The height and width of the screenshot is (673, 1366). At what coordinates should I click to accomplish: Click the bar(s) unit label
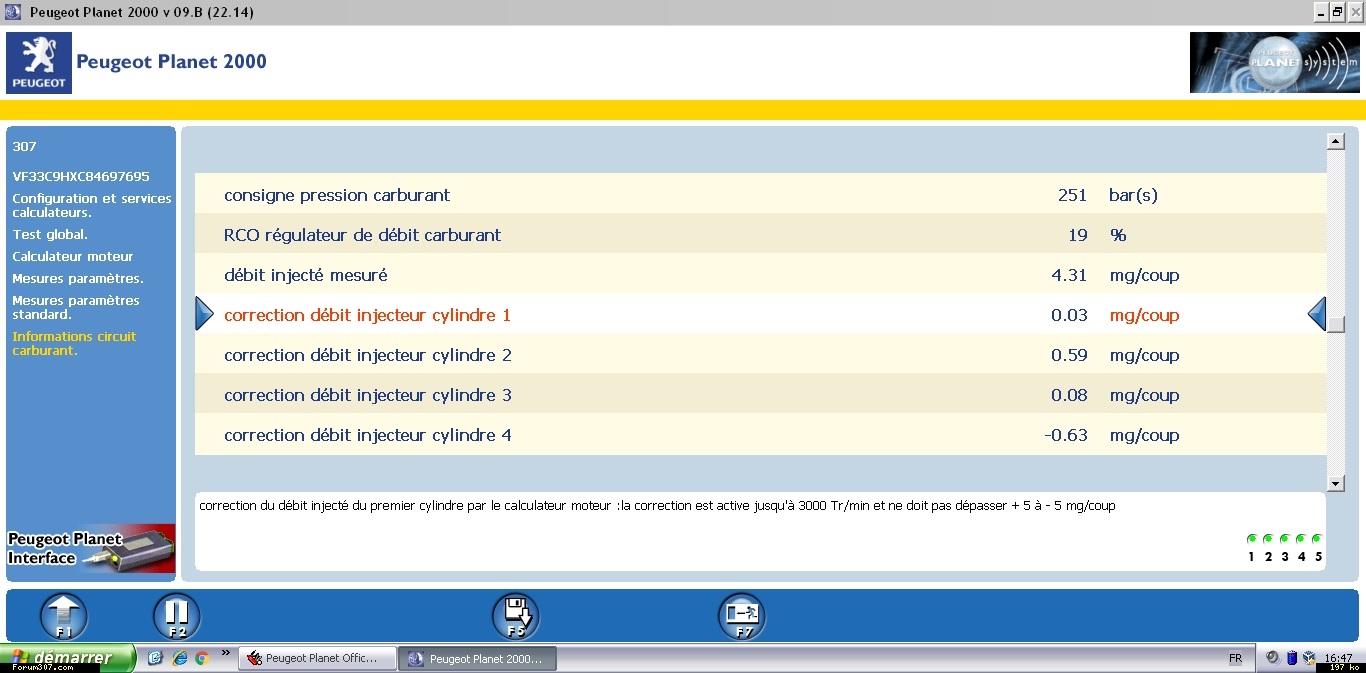(1133, 195)
